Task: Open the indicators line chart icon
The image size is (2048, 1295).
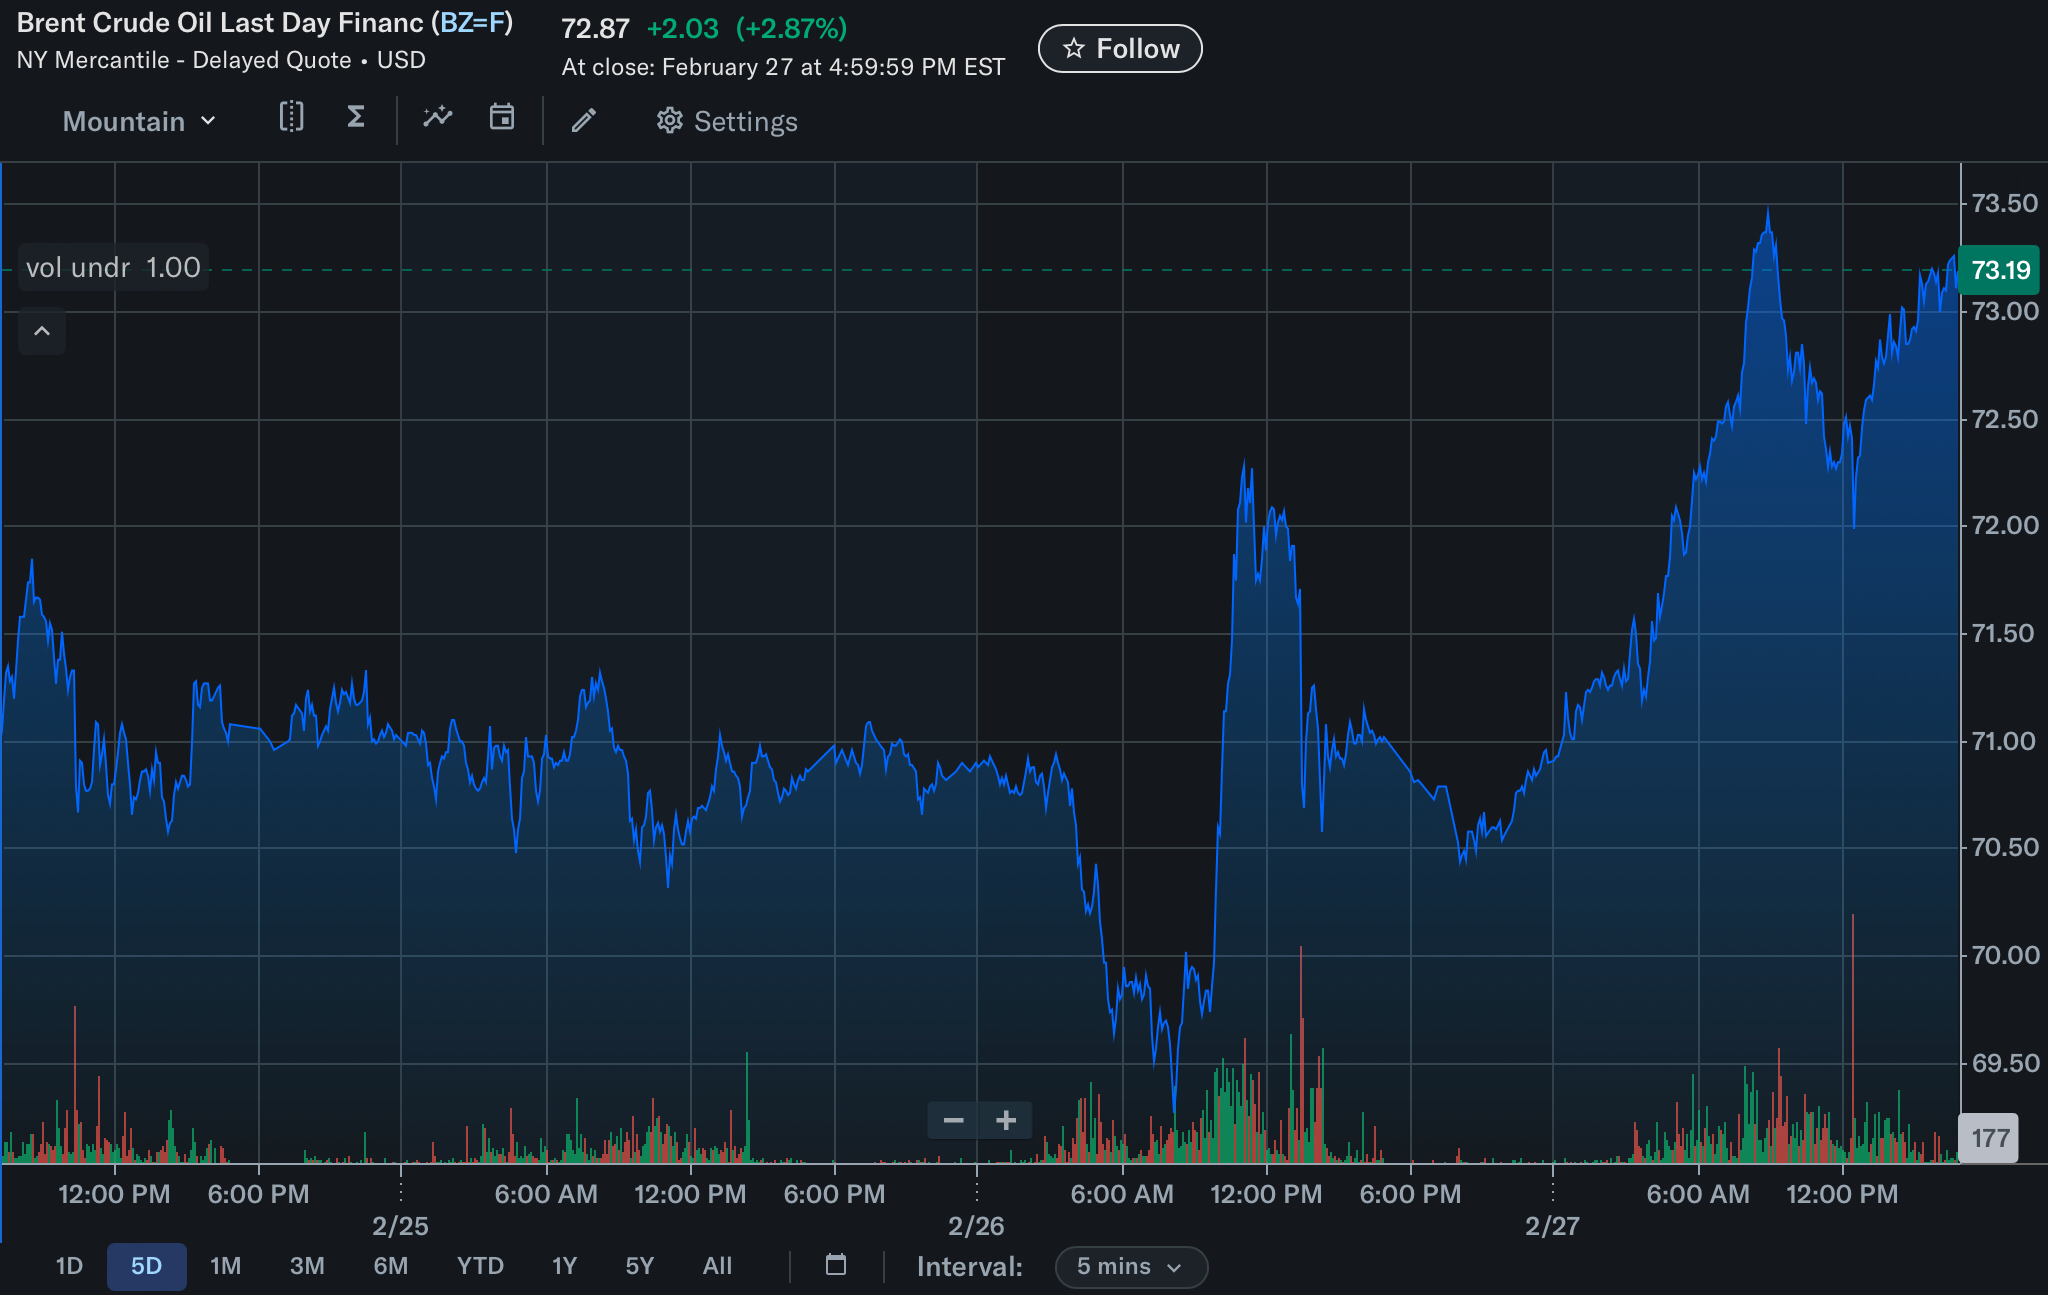Action: coord(437,118)
